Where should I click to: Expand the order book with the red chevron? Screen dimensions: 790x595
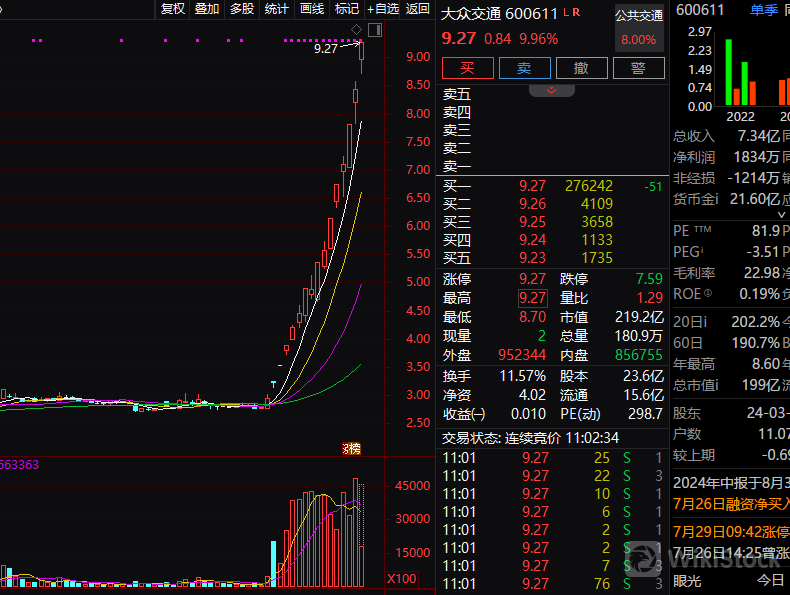(x=552, y=90)
